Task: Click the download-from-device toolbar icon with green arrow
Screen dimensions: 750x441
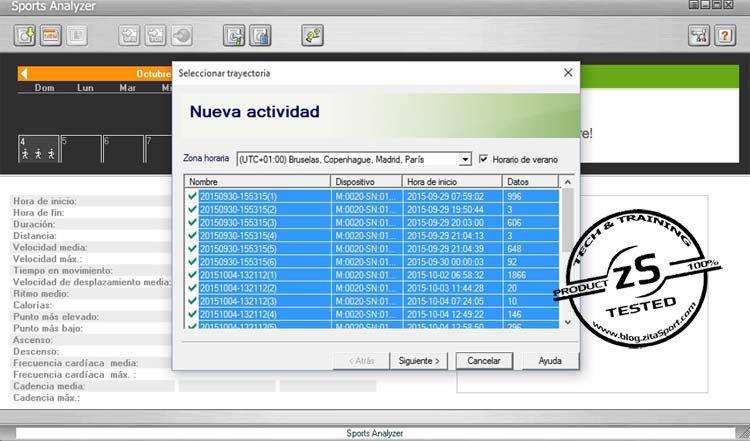Action: click(x=25, y=36)
